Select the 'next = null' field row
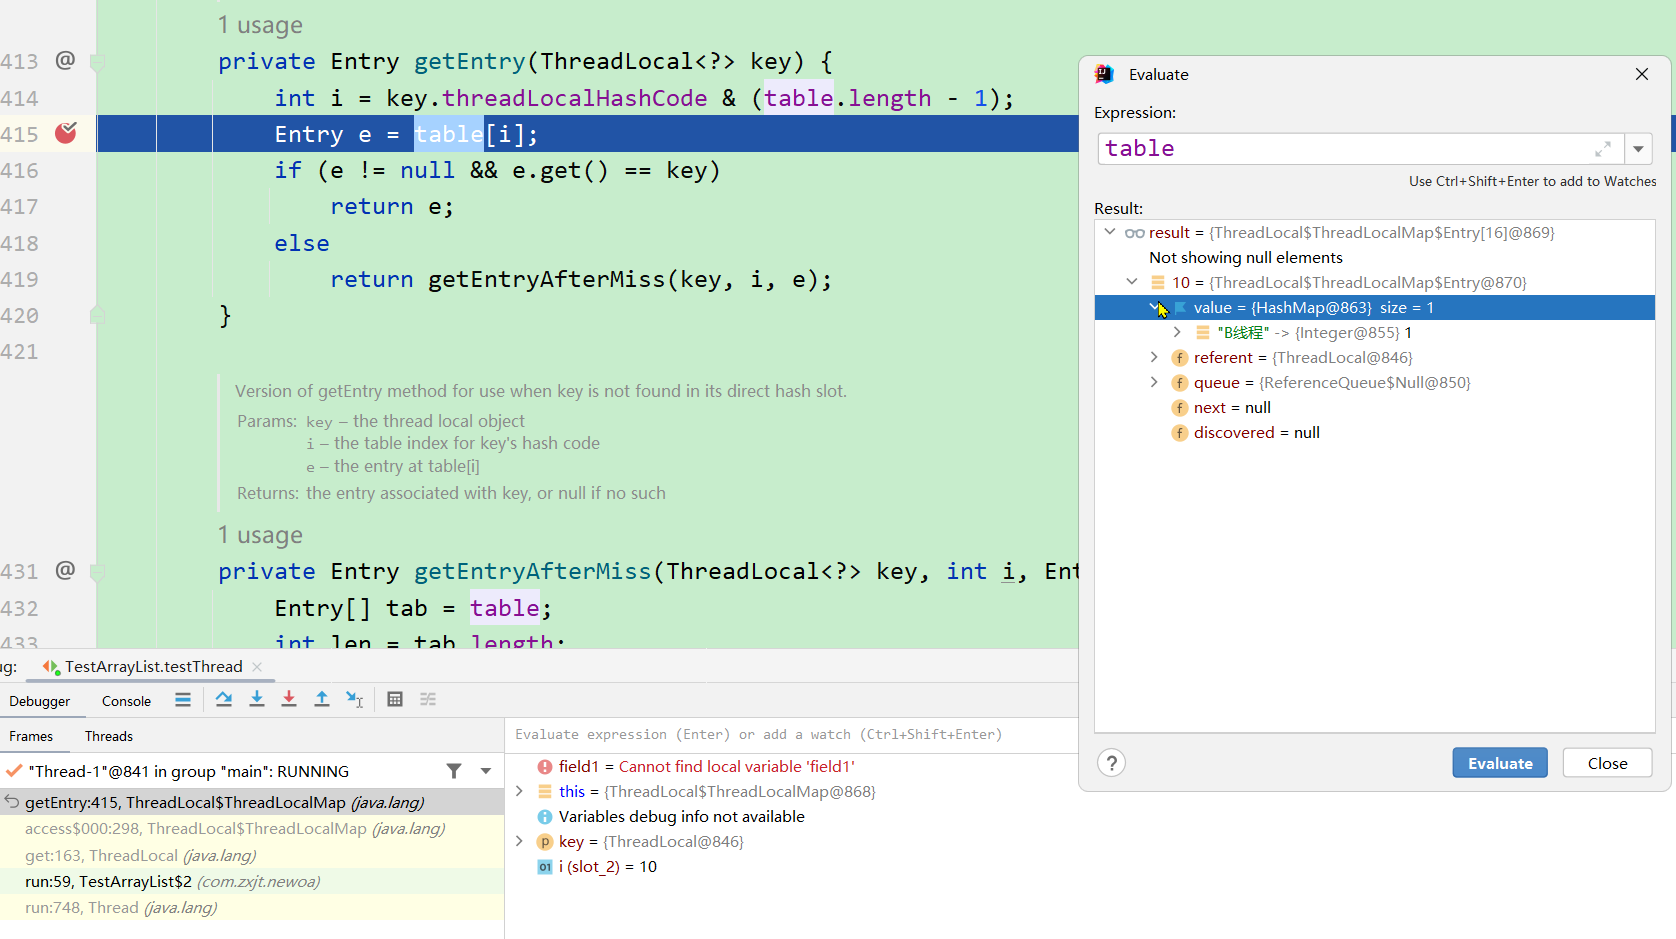The height and width of the screenshot is (939, 1676). tap(1375, 407)
